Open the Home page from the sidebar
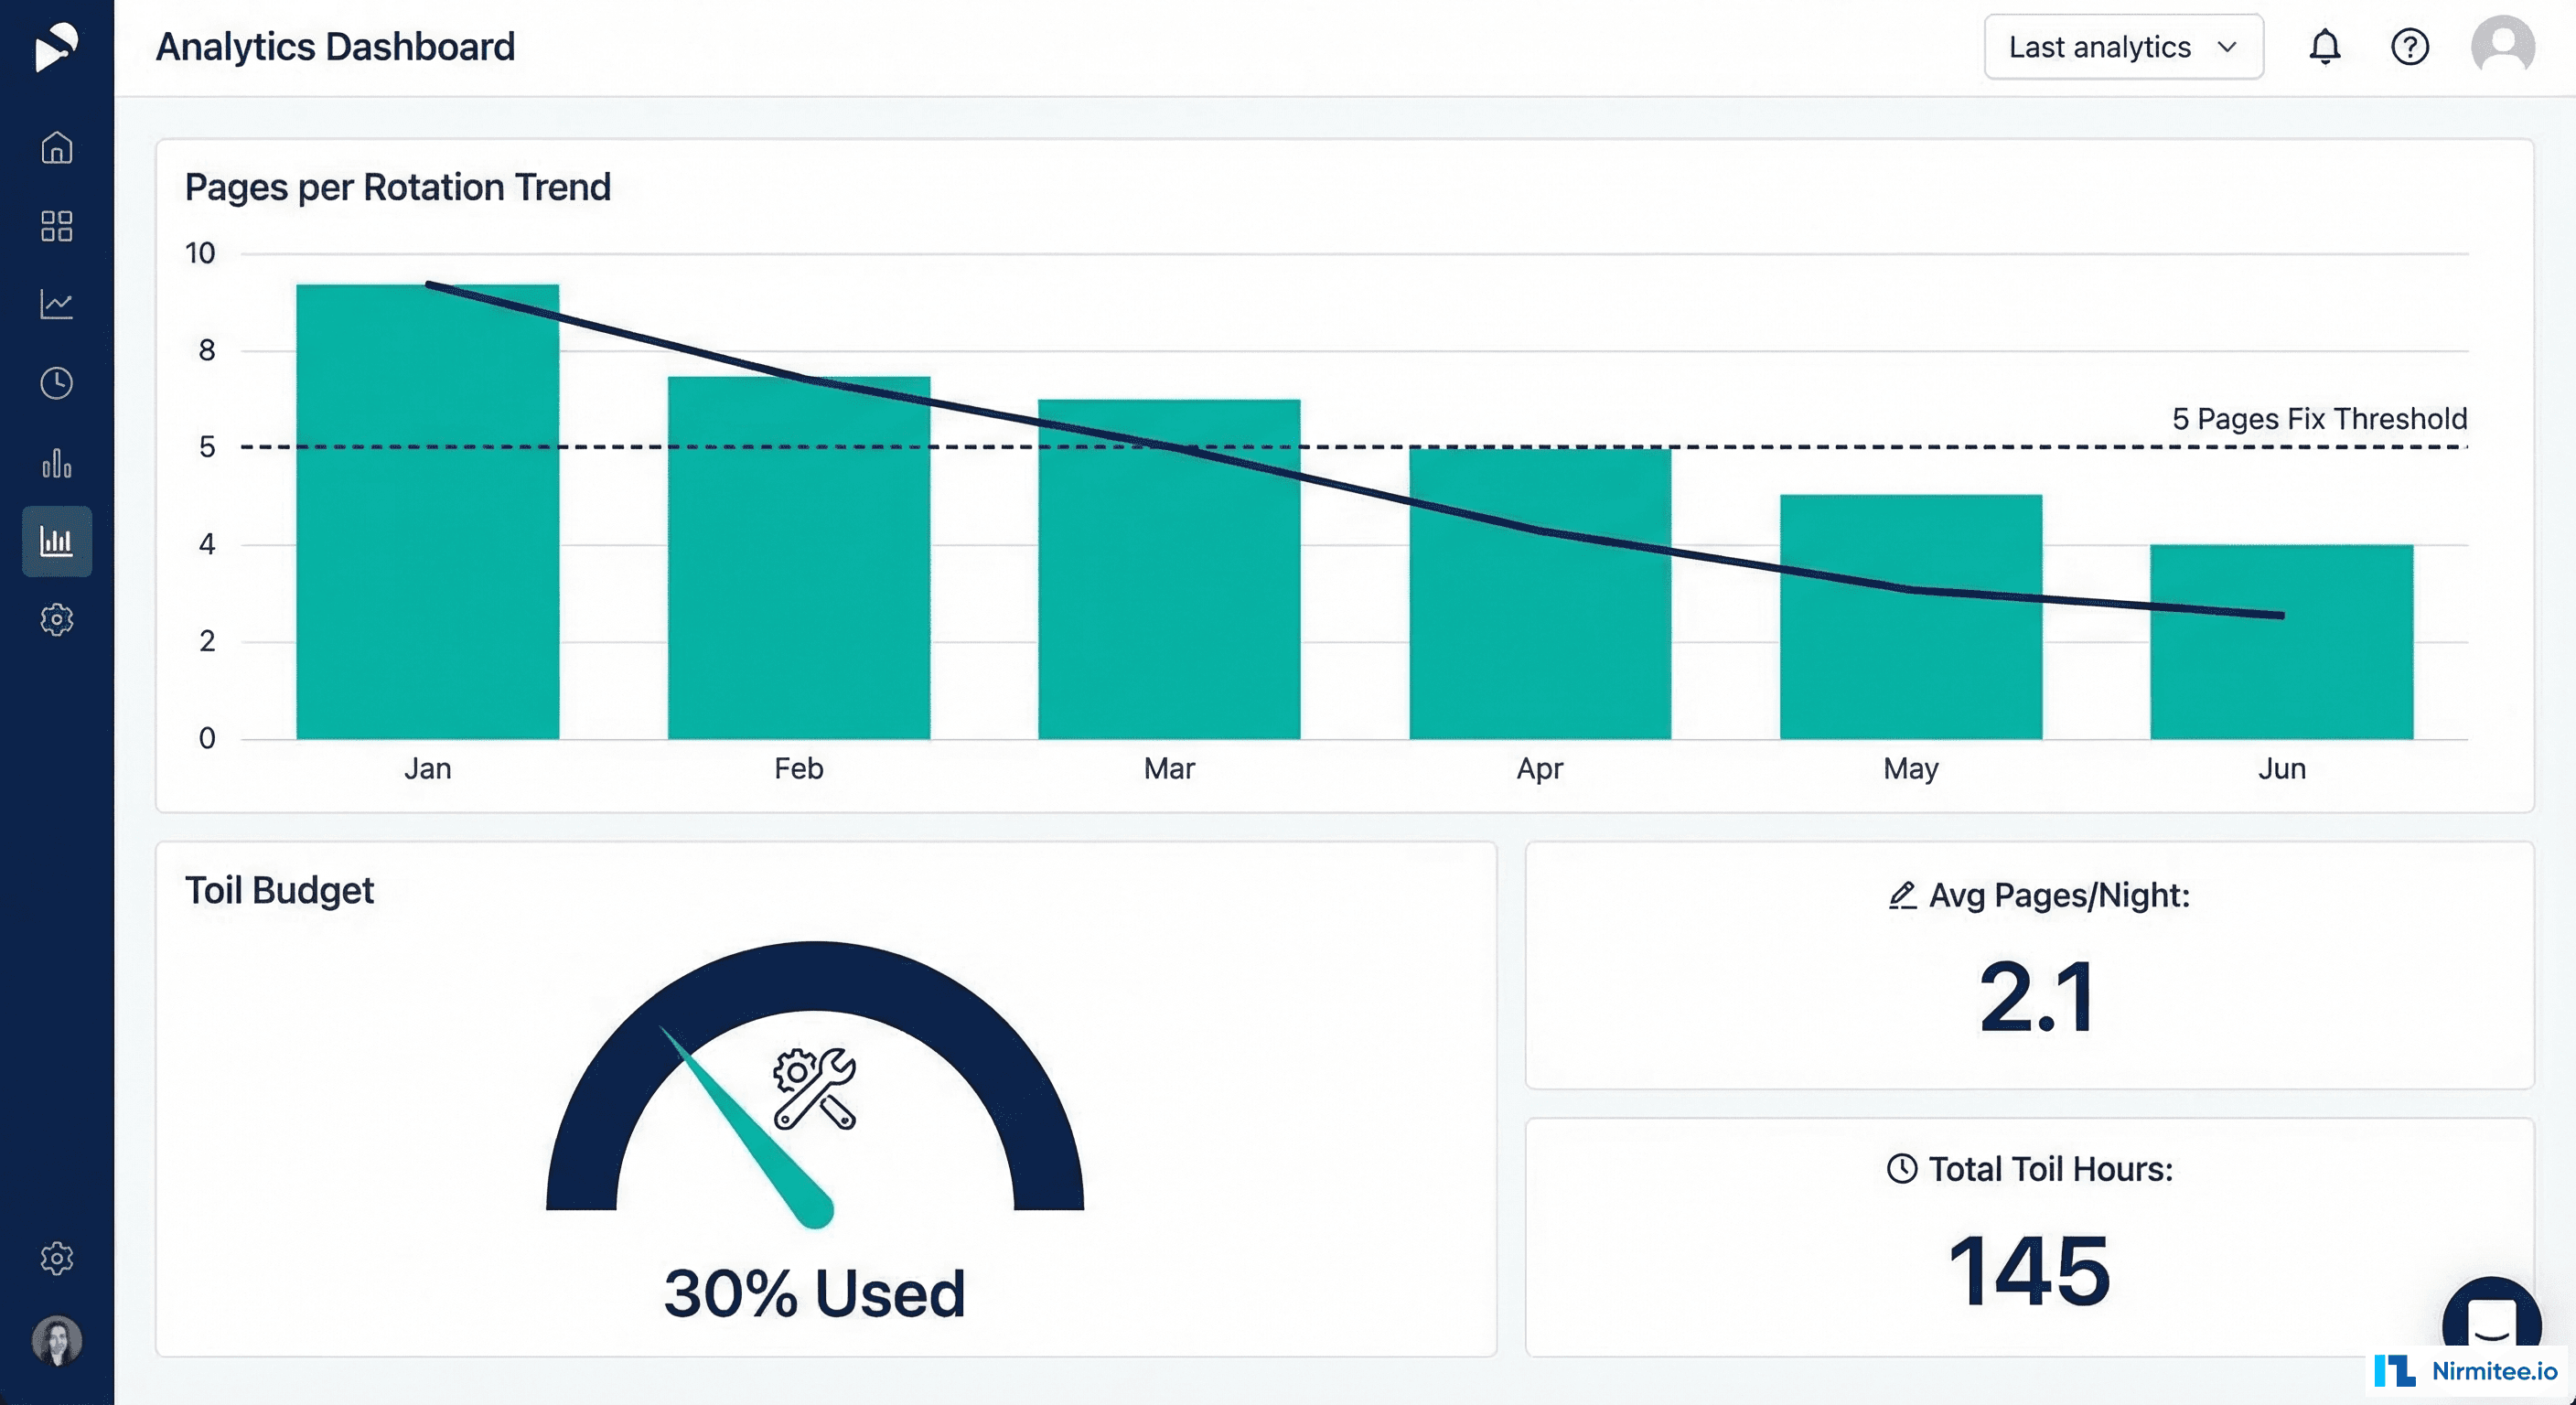 pyautogui.click(x=57, y=148)
